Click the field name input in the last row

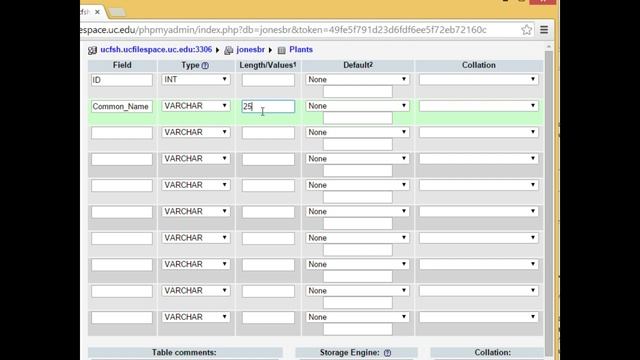tap(122, 318)
